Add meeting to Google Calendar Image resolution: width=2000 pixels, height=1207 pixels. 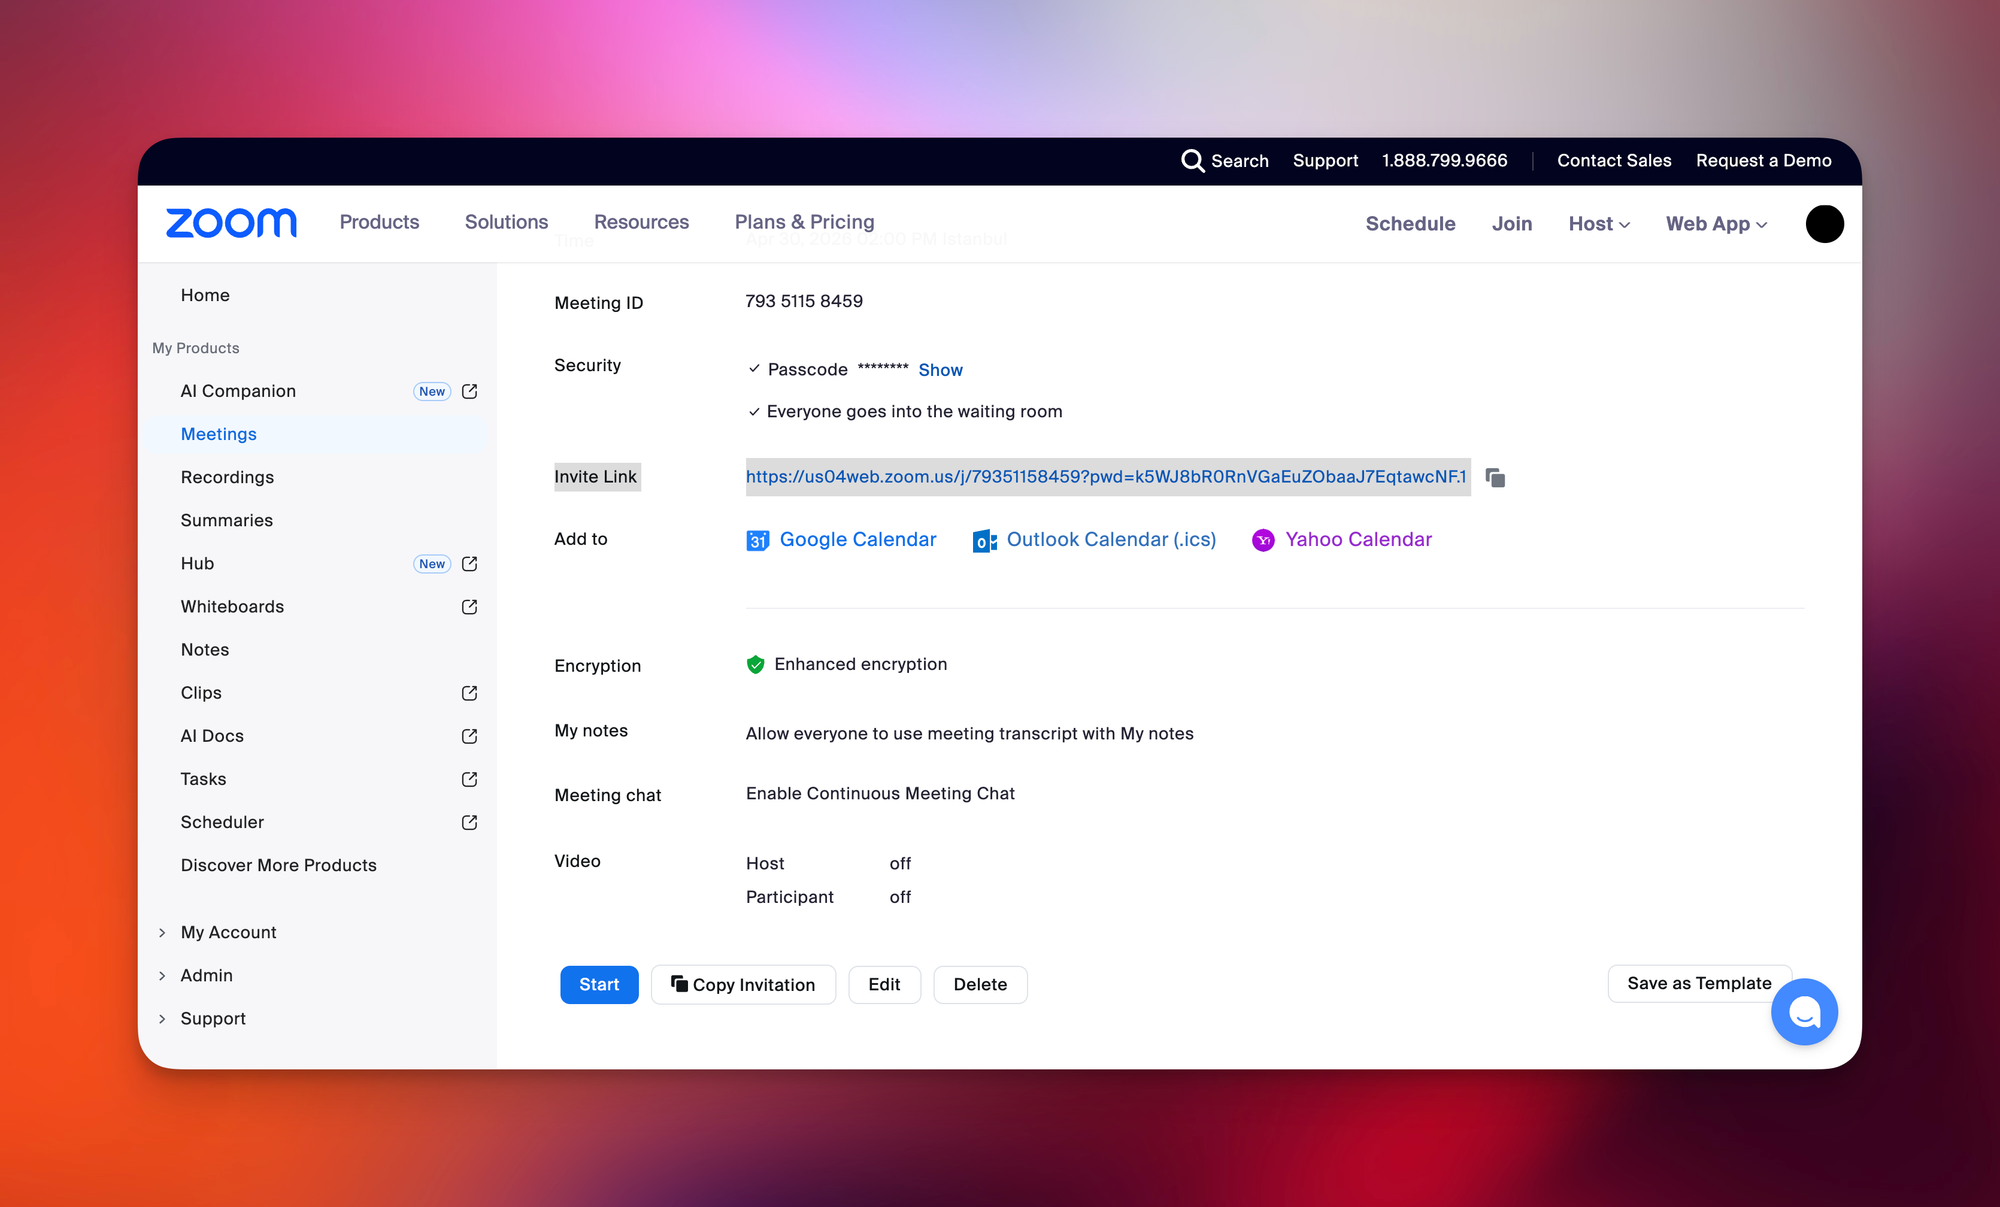(x=858, y=540)
